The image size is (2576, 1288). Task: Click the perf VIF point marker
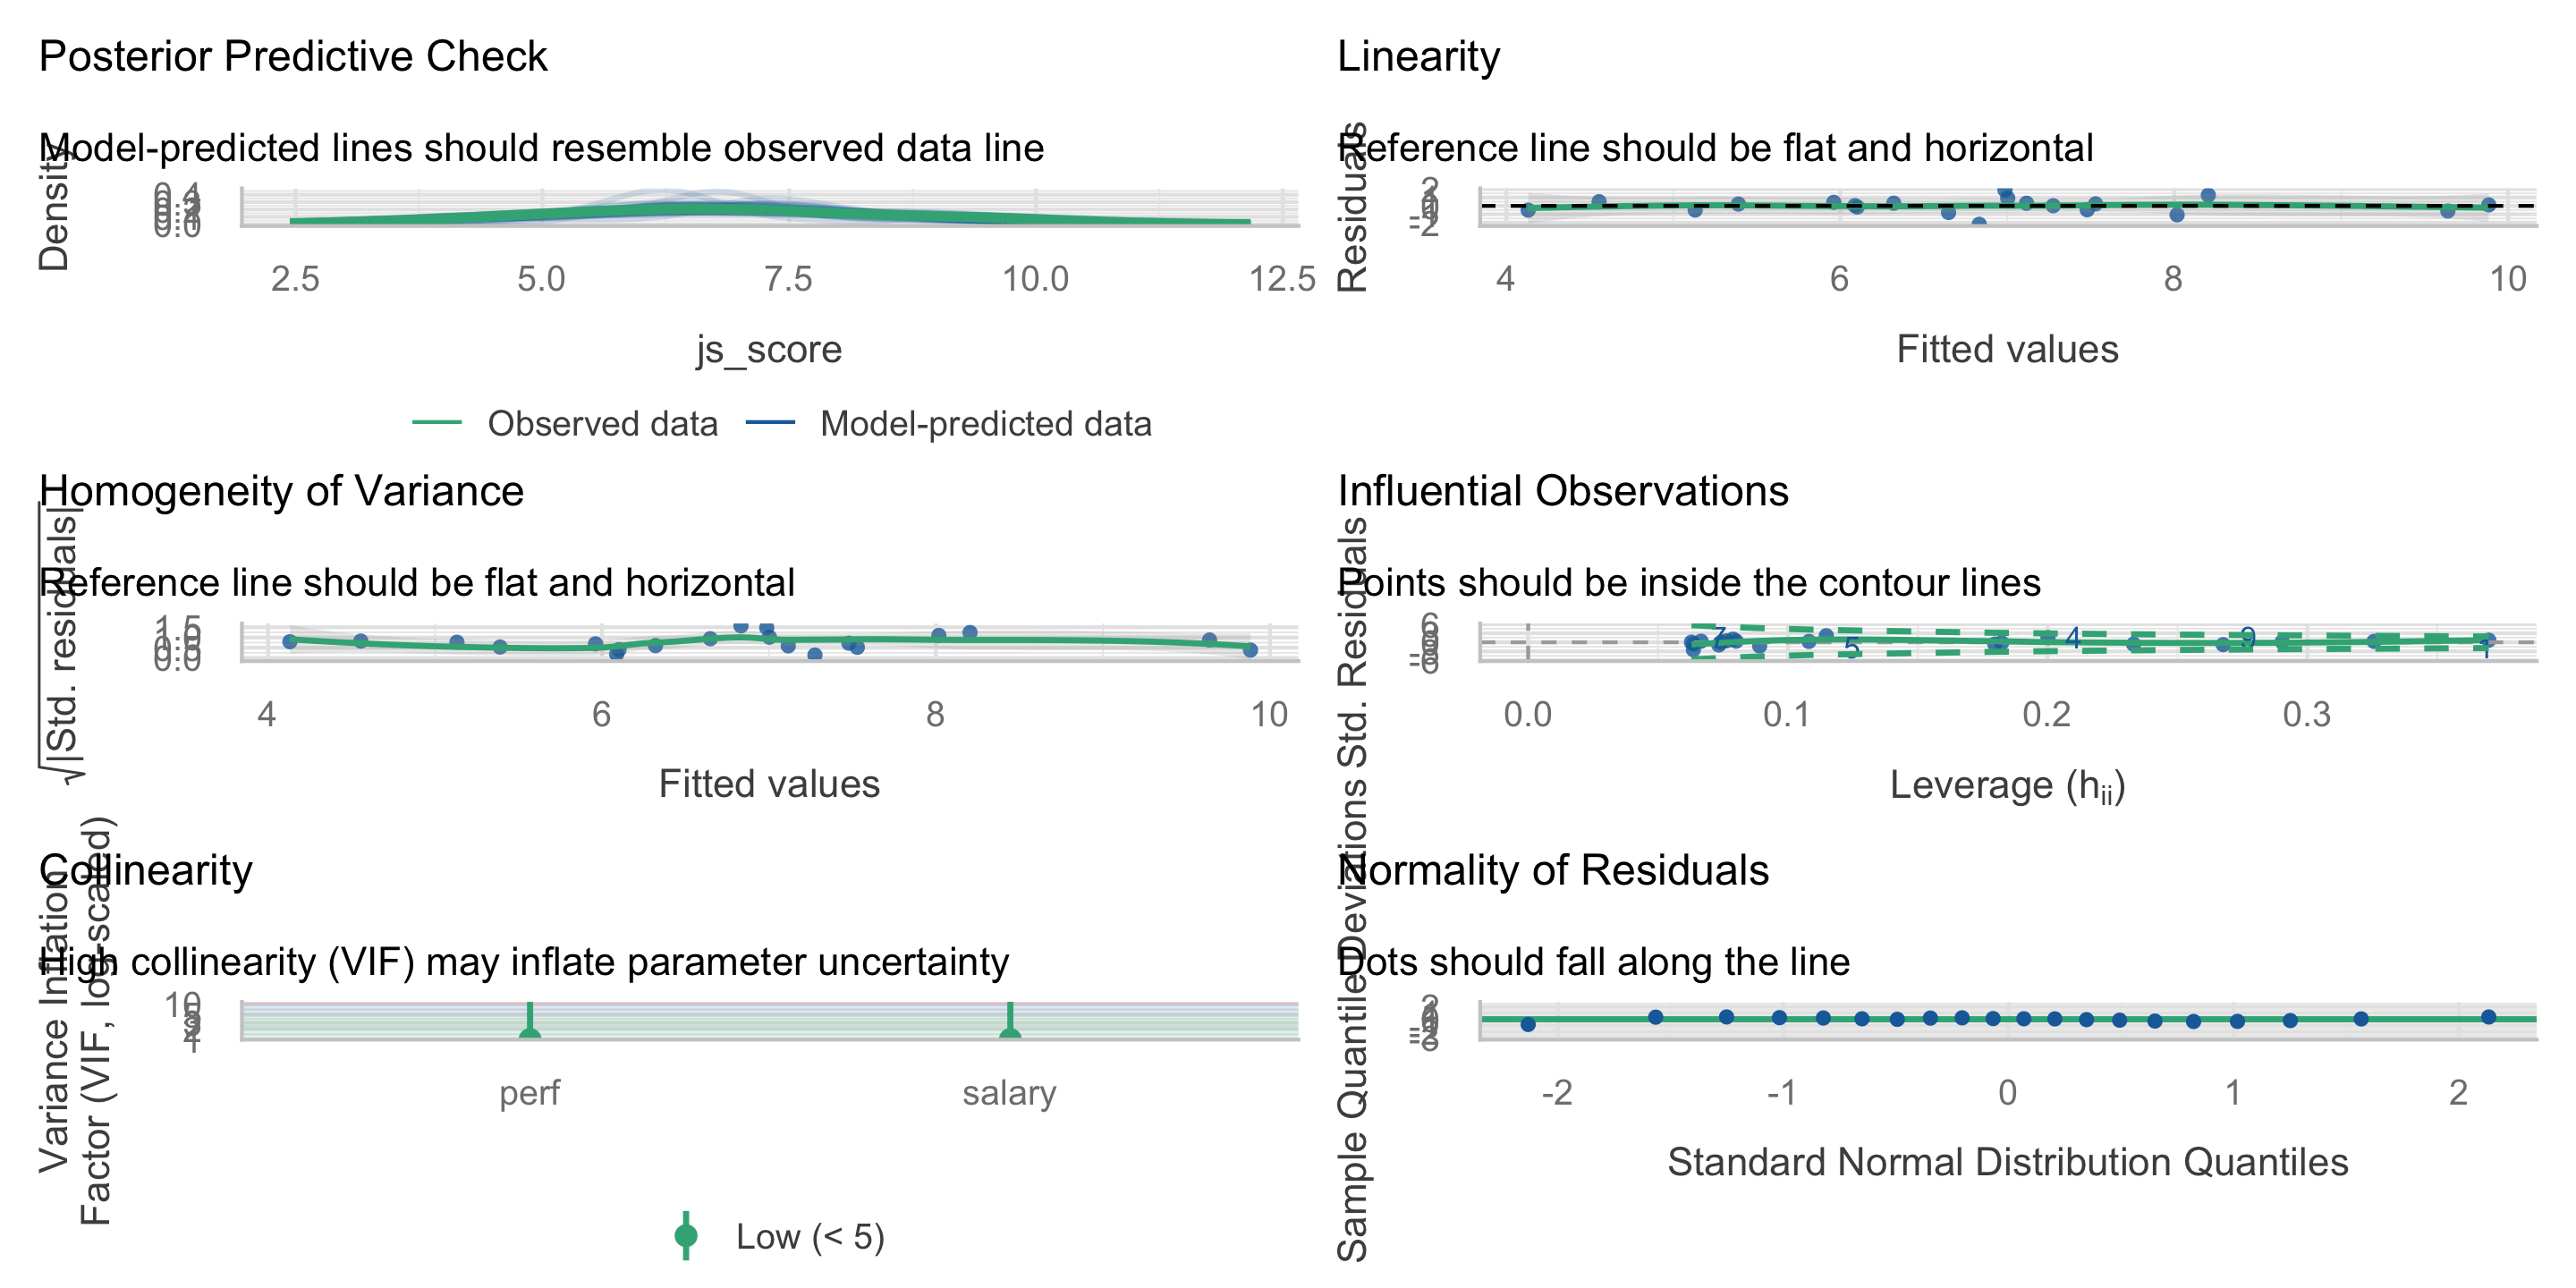point(530,1034)
